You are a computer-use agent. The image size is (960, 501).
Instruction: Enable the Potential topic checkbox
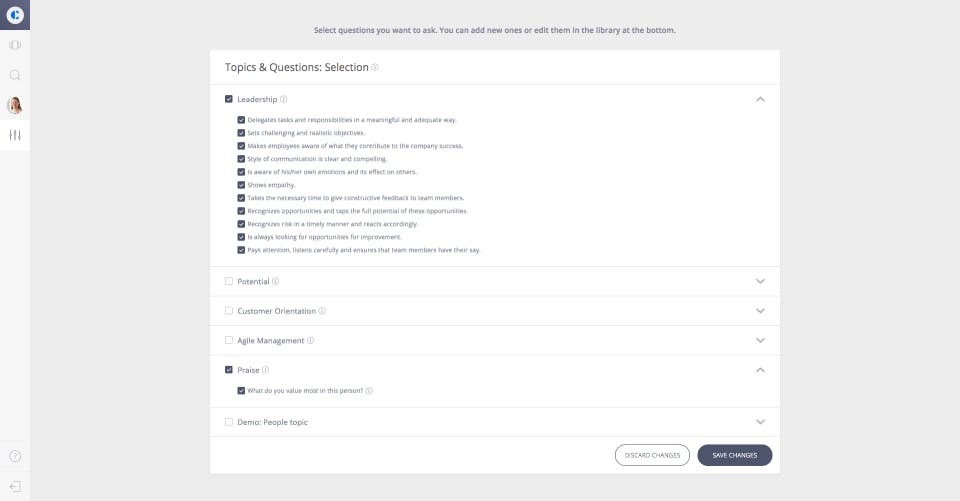(x=229, y=281)
